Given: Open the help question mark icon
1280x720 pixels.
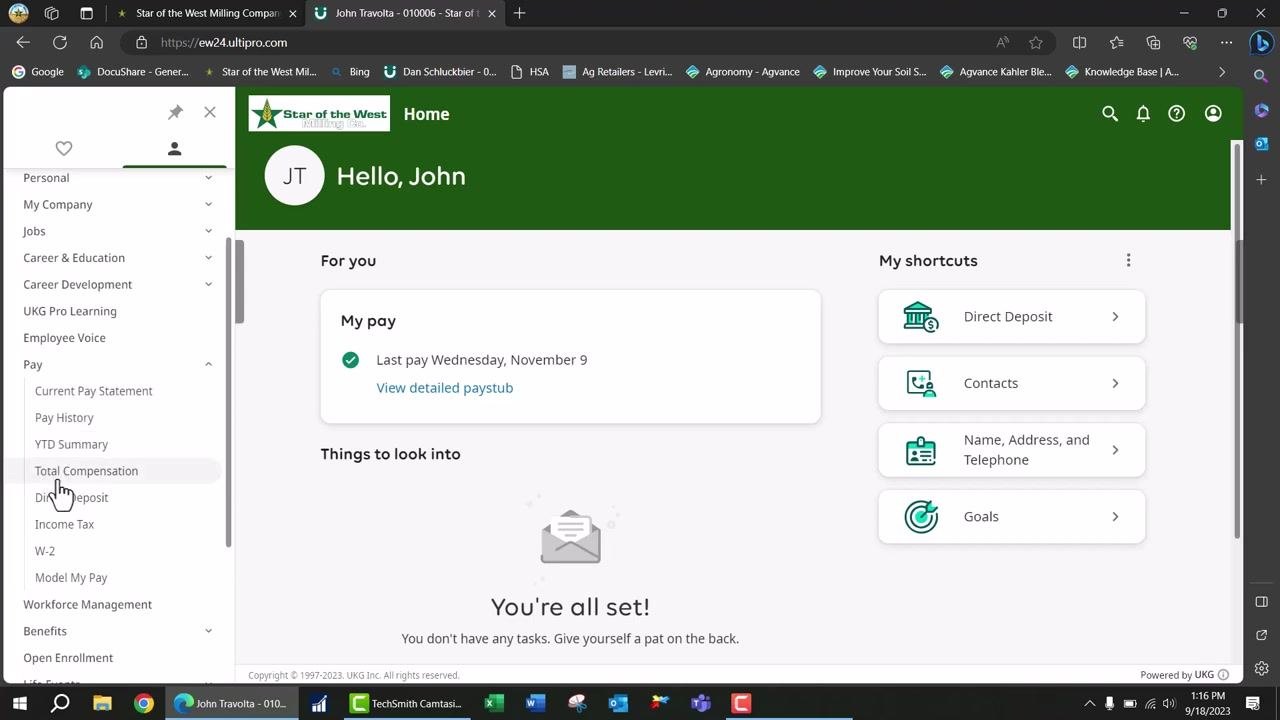Looking at the screenshot, I should pos(1177,114).
